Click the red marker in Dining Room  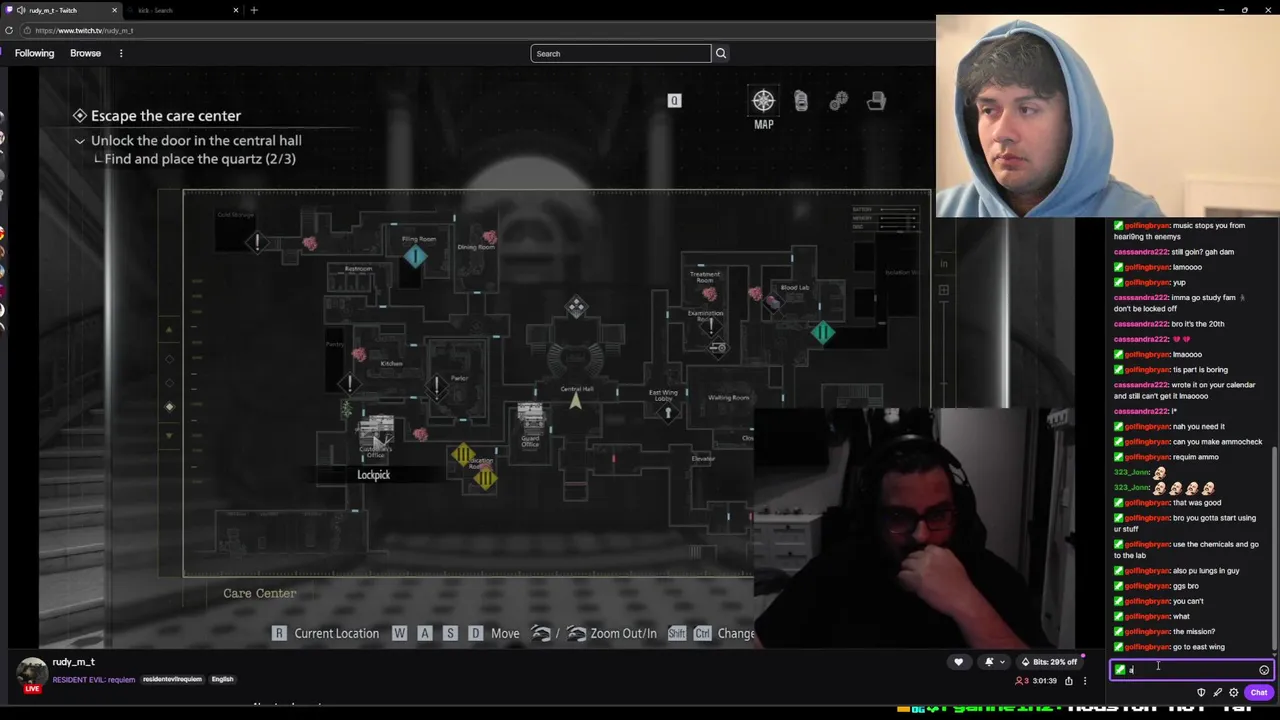(x=489, y=237)
